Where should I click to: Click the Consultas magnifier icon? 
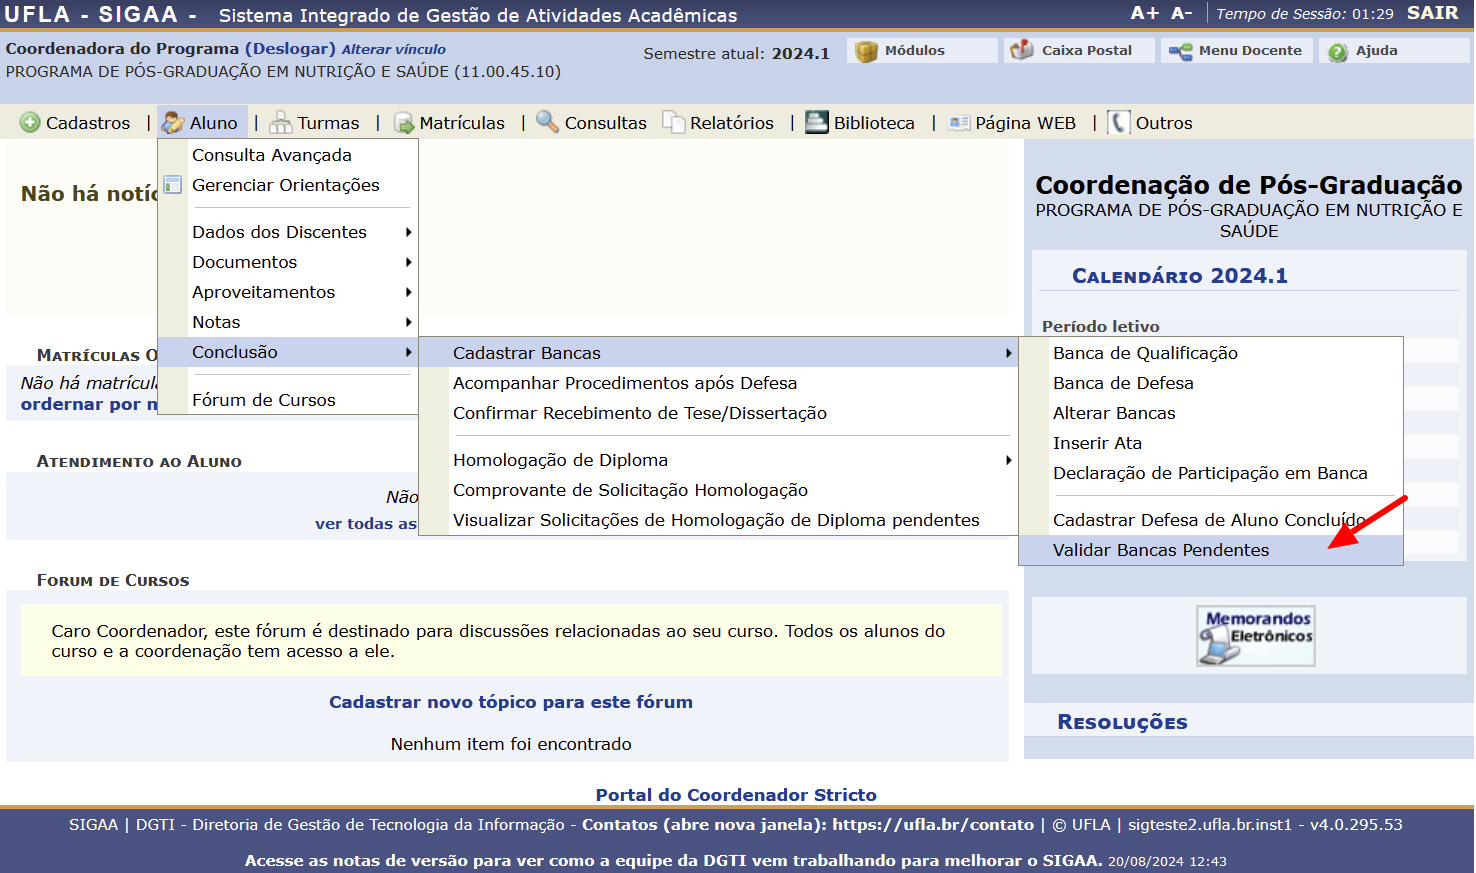(547, 121)
